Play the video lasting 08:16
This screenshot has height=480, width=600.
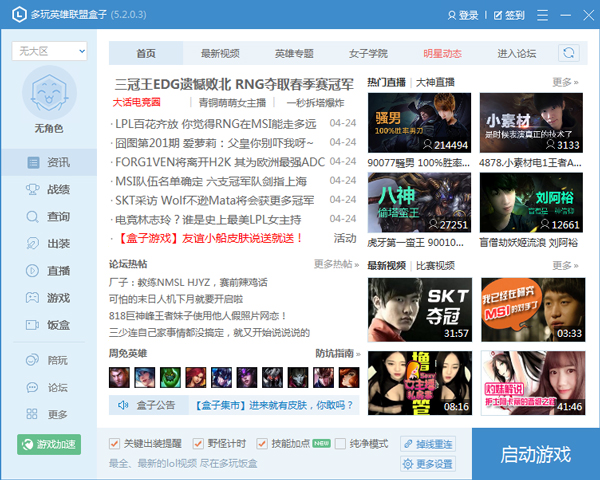tap(420, 383)
